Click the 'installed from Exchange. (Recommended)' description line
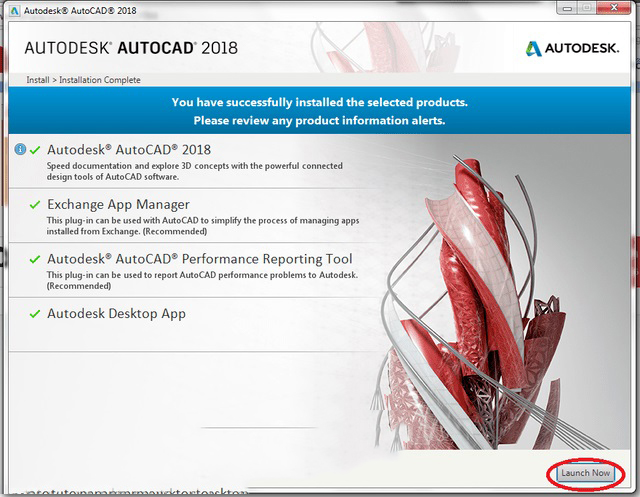The image size is (640, 497). point(127,231)
